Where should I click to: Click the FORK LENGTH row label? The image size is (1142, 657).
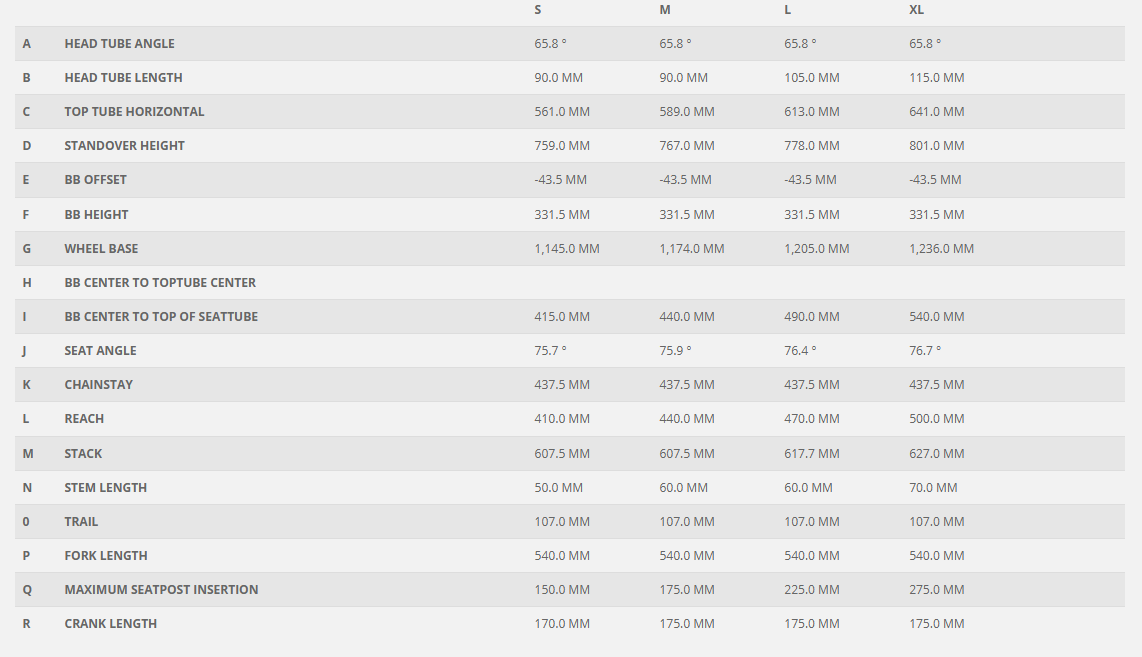pos(106,556)
